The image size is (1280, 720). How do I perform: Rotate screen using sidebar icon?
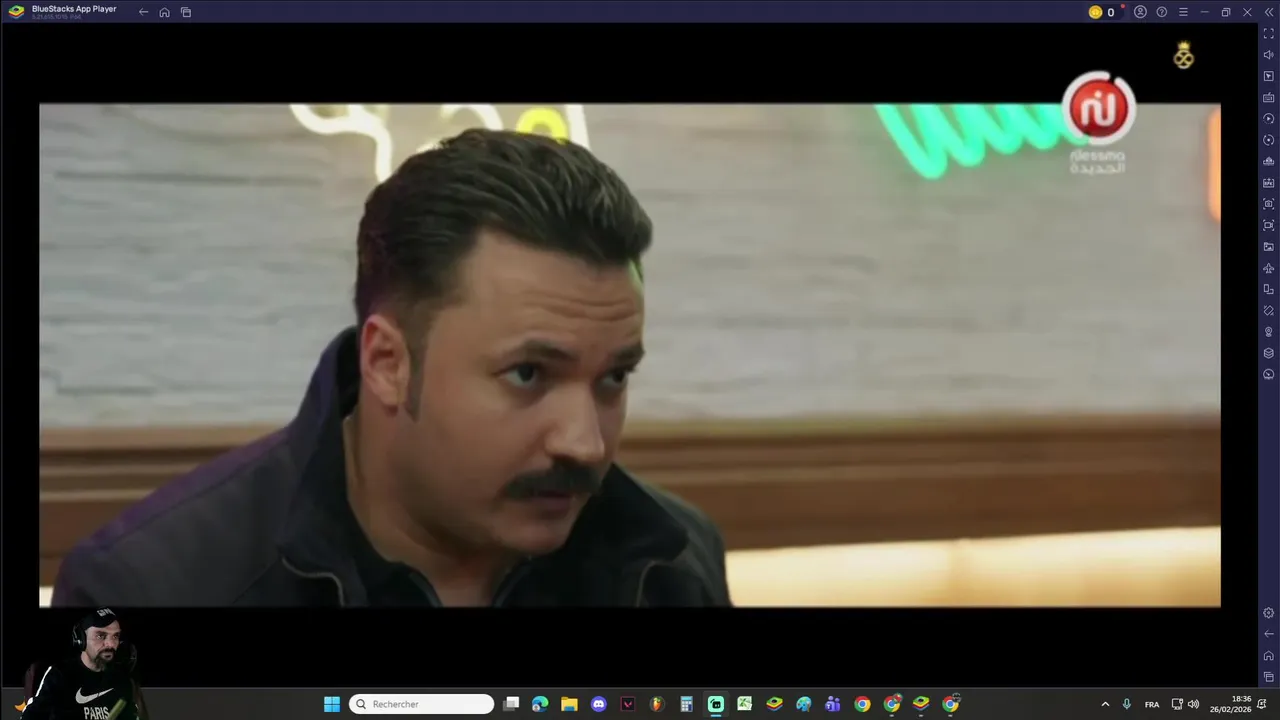click(1268, 289)
